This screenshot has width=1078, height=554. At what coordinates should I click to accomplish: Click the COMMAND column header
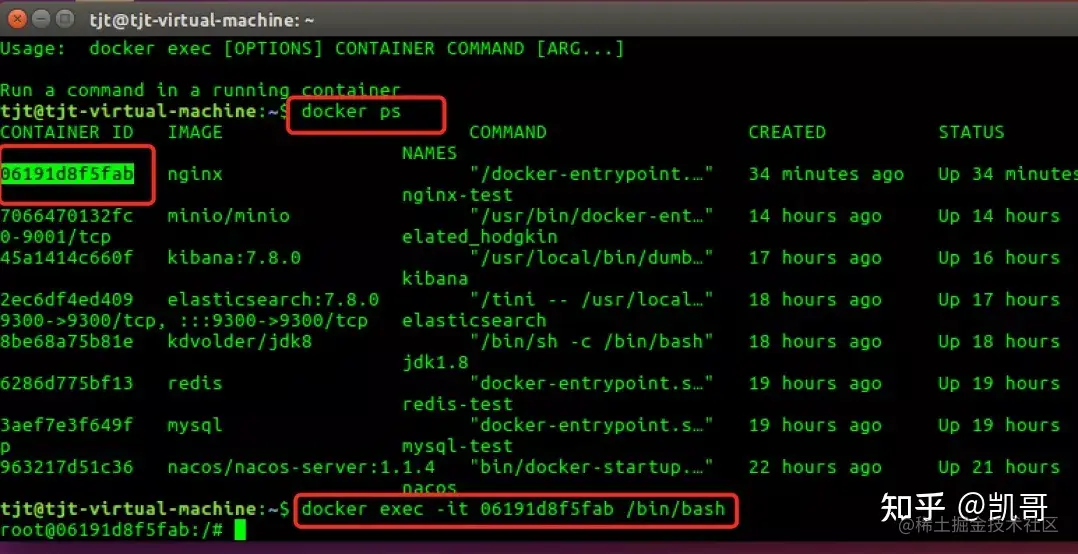(x=508, y=132)
